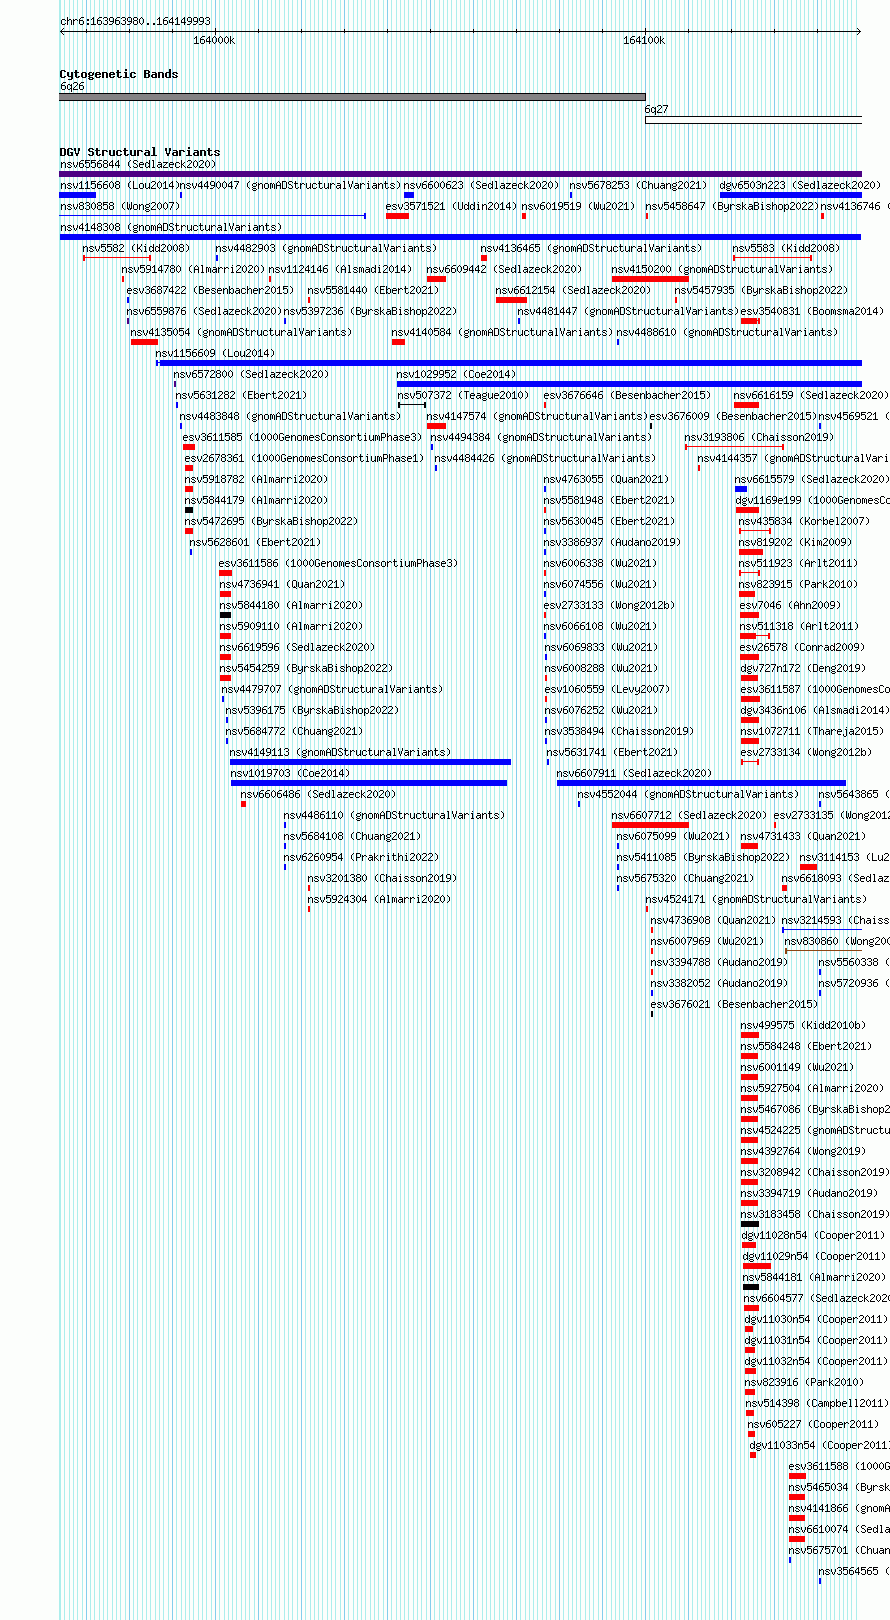
Task: Open nsv5458647 (ByrskaBishop2022) entry
Action: click(732, 206)
